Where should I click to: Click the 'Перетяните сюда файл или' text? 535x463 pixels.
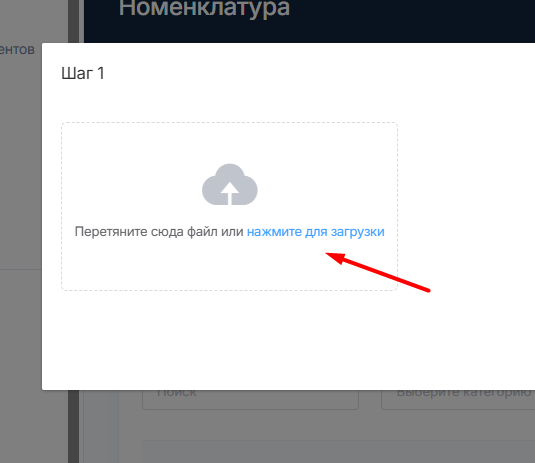pyautogui.click(x=159, y=232)
